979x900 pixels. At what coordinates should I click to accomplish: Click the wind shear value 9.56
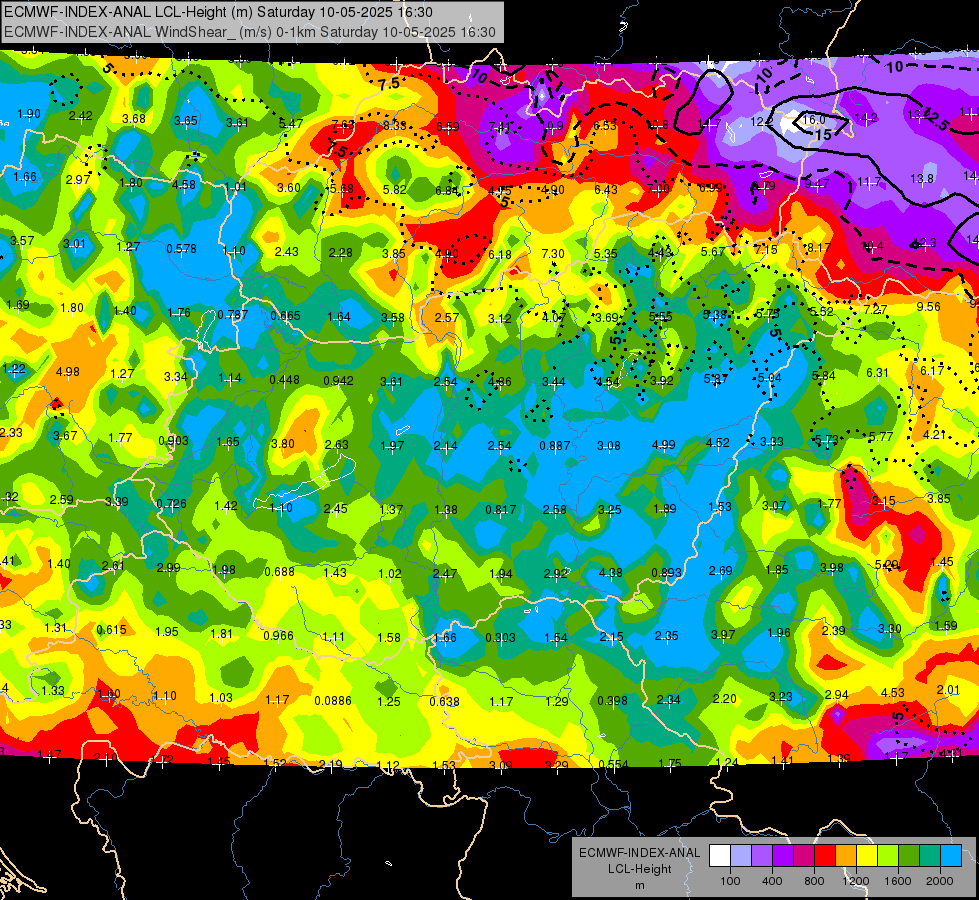point(928,307)
